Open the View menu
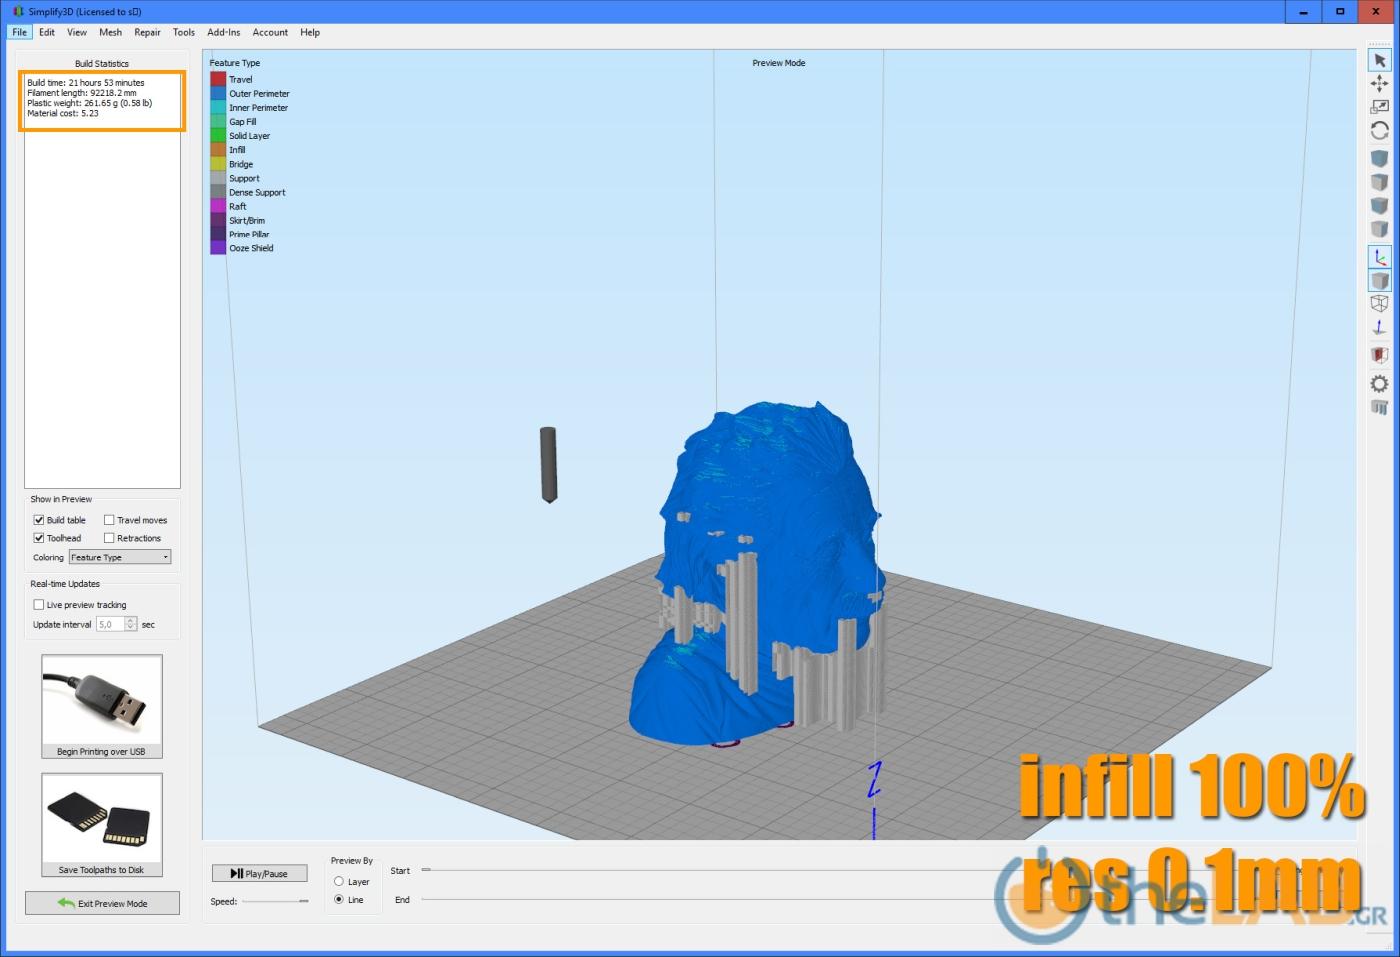The width and height of the screenshot is (1400, 957). pos(77,32)
